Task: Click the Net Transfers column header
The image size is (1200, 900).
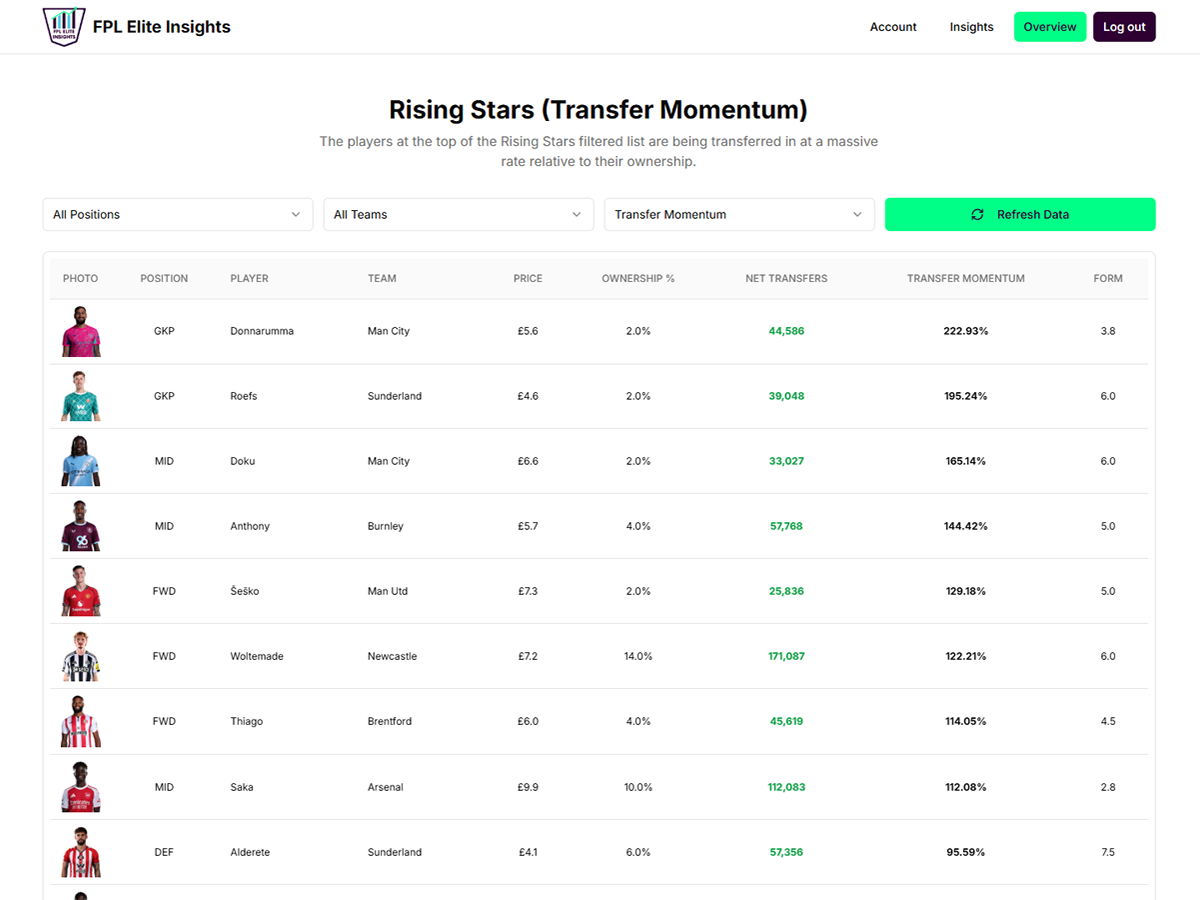Action: point(786,278)
